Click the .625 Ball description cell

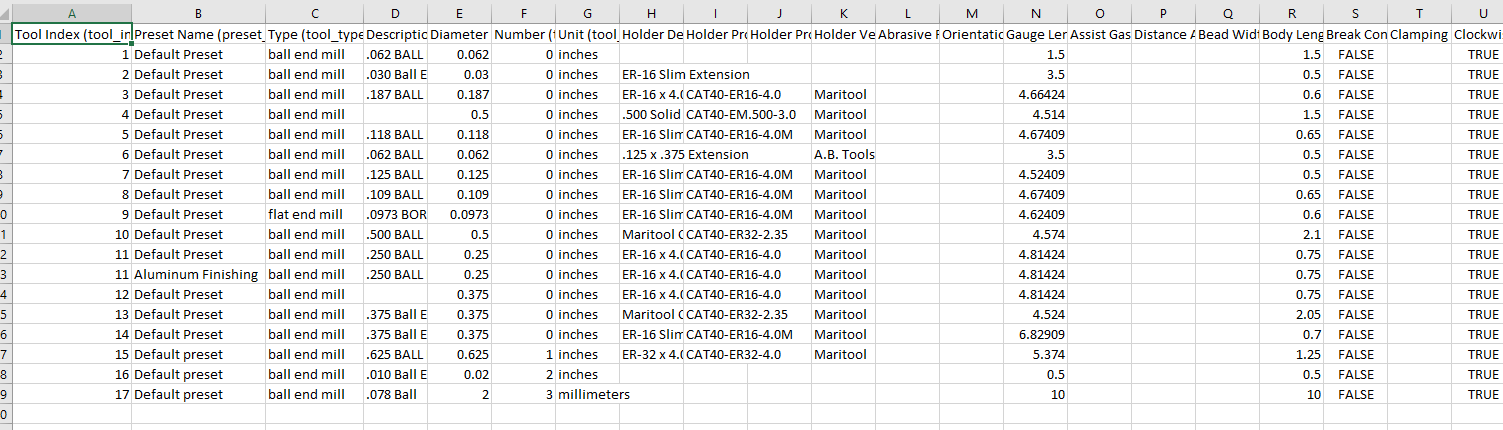coord(396,354)
